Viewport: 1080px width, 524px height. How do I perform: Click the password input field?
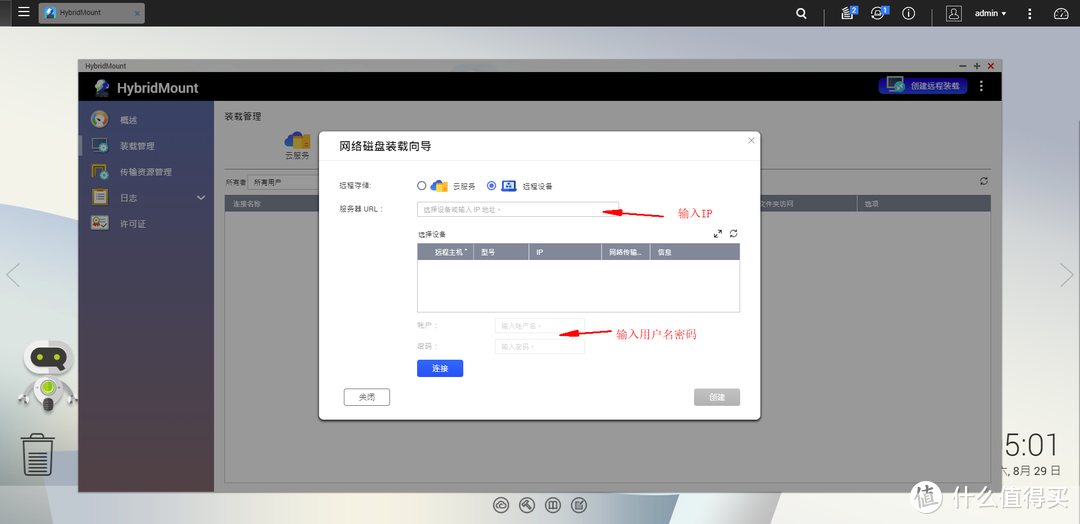click(x=539, y=346)
